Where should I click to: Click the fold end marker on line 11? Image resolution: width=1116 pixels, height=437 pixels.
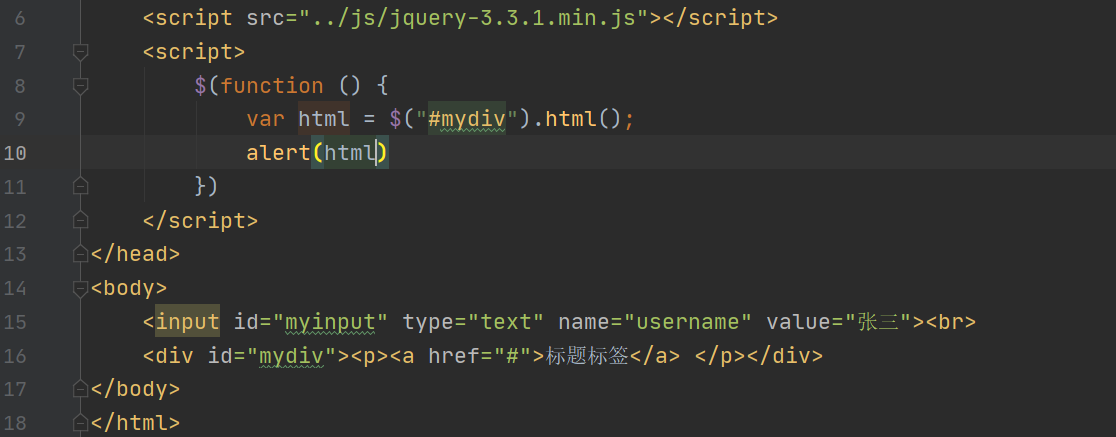(80, 186)
